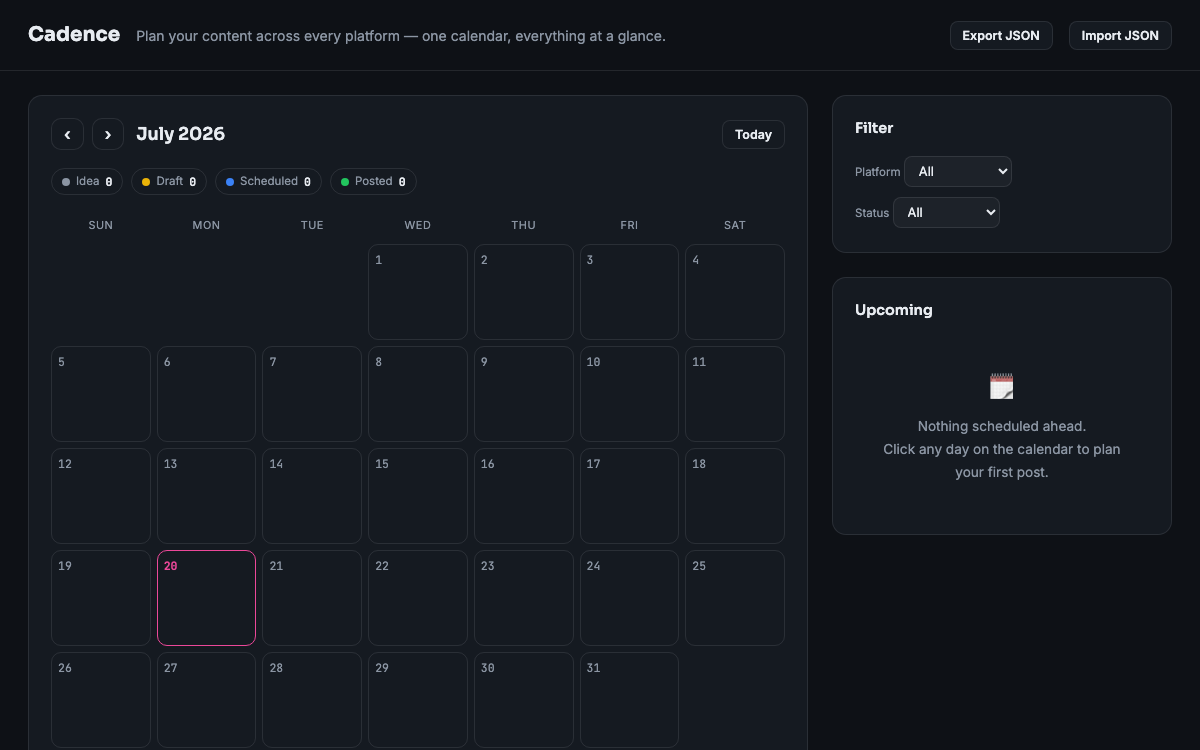Screen dimensions: 1200x750
Task: Click the Today button
Action: [753, 134]
